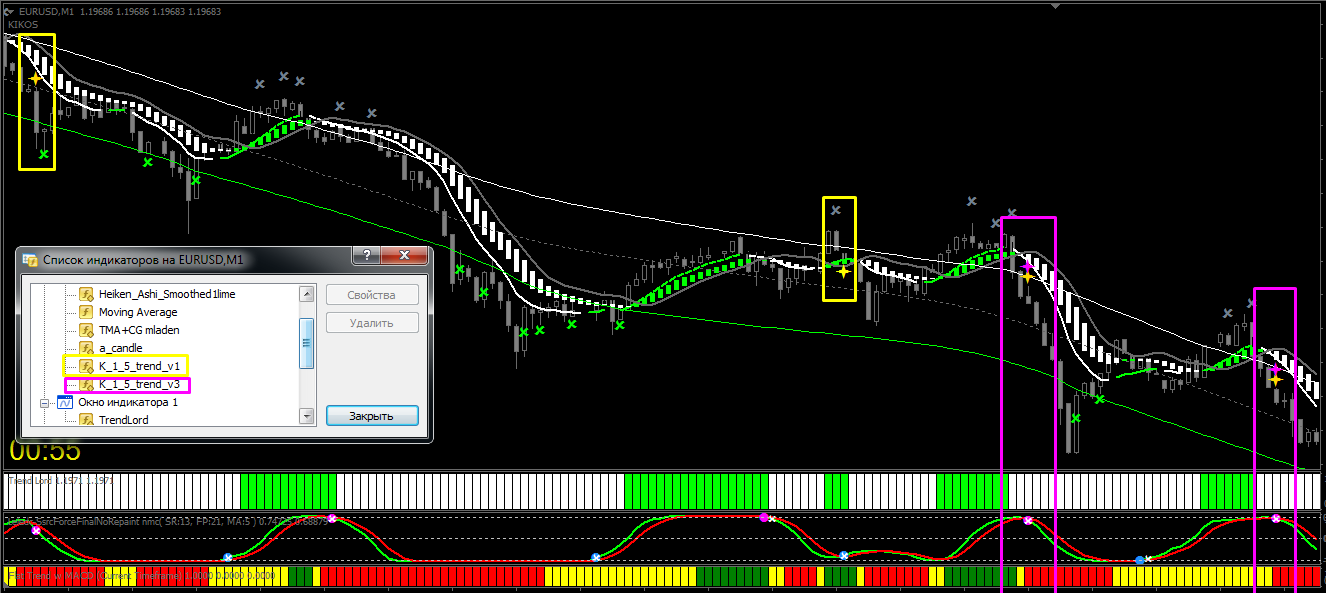
Task: Select the Heiken_Ashi_Smoothed1lime indicator icon
Action: (x=87, y=295)
